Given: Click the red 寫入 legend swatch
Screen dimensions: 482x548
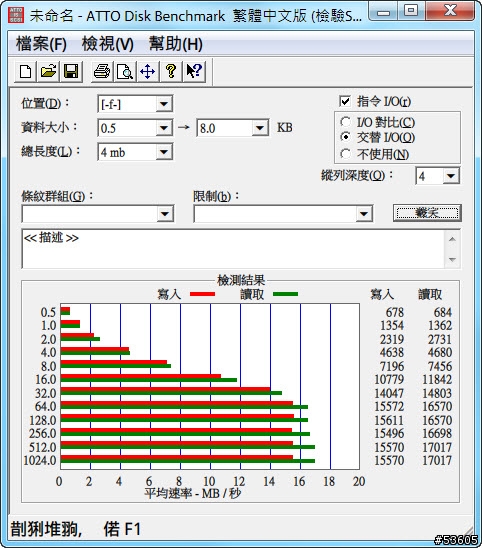Looking at the screenshot, I should click(202, 294).
